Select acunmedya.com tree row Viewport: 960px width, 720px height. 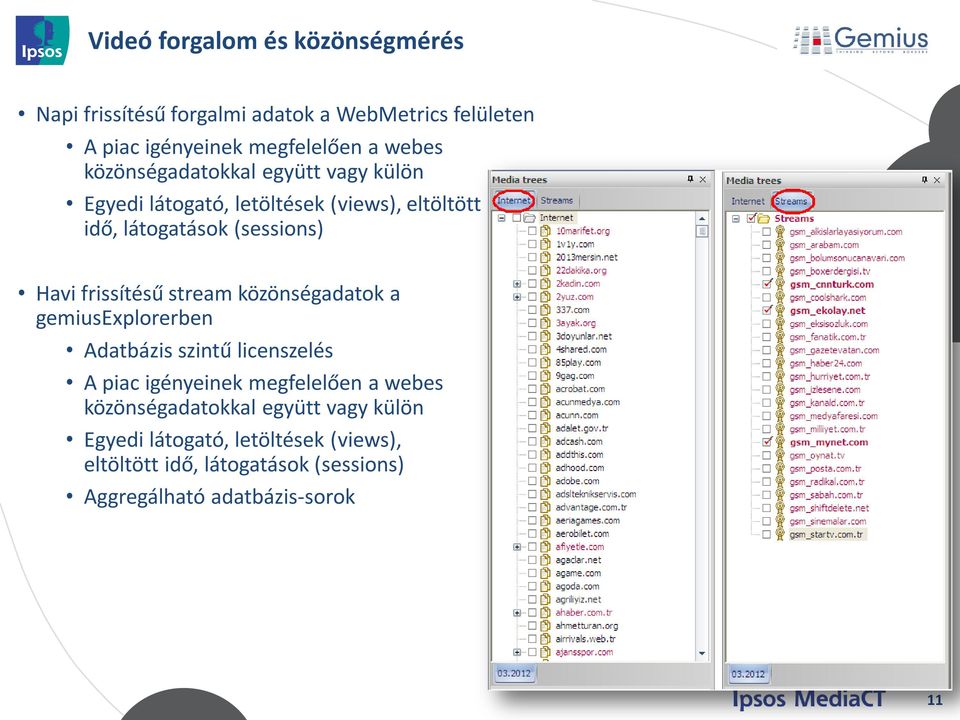(587, 402)
